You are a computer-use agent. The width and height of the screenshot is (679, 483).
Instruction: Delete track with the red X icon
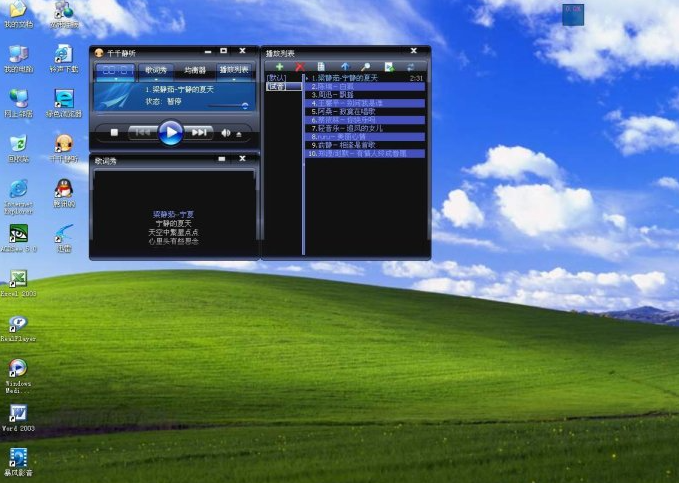tap(298, 66)
